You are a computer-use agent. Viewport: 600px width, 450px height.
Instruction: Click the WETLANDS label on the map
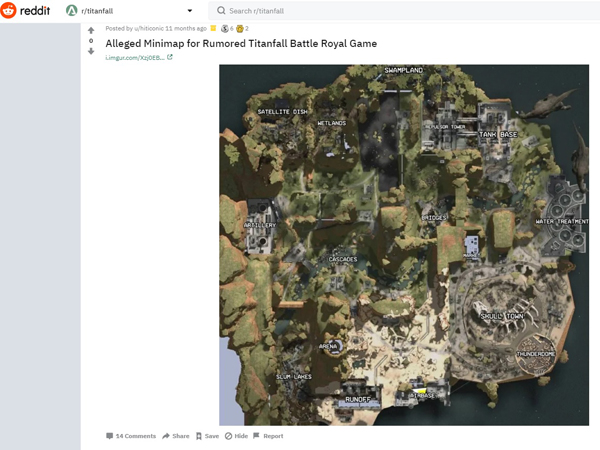(x=332, y=123)
